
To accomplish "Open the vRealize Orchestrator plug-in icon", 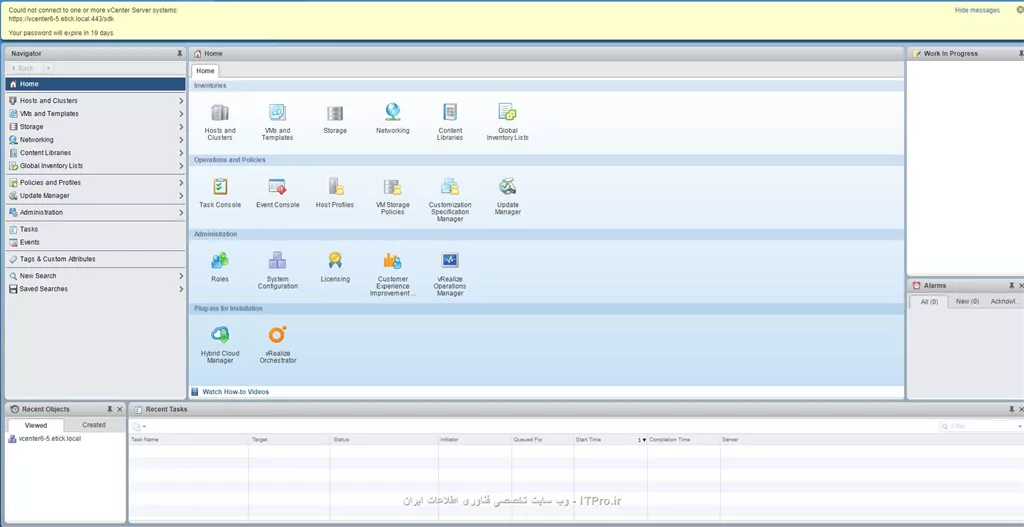I will [278, 335].
